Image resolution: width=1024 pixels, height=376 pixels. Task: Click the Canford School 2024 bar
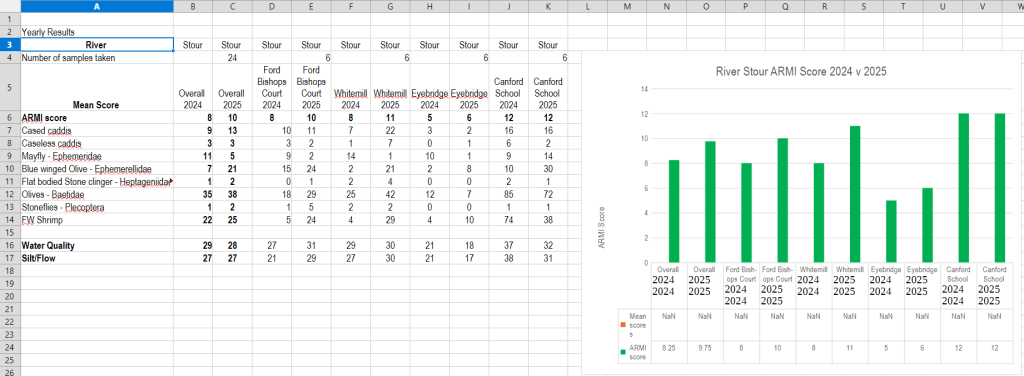(x=963, y=188)
